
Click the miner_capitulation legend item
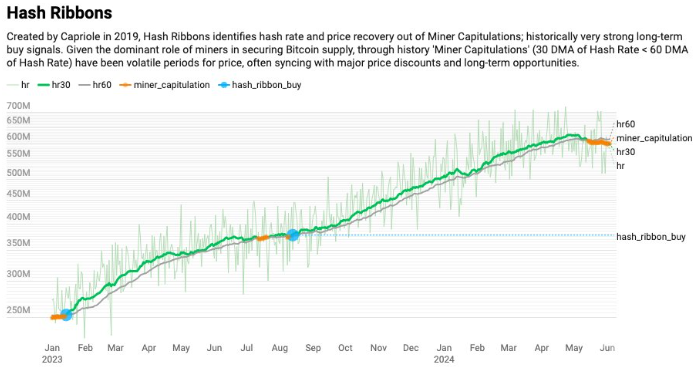point(165,85)
